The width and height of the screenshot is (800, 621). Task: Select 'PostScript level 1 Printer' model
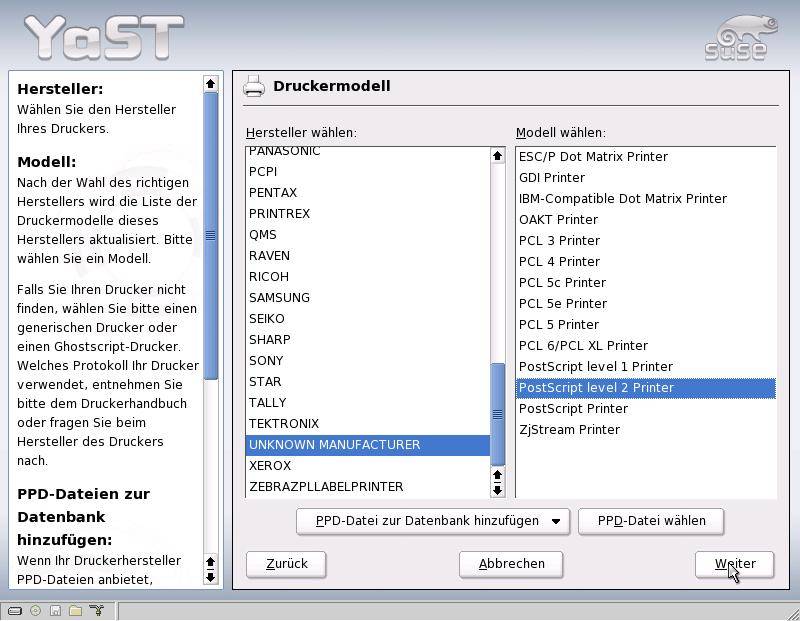(645, 366)
